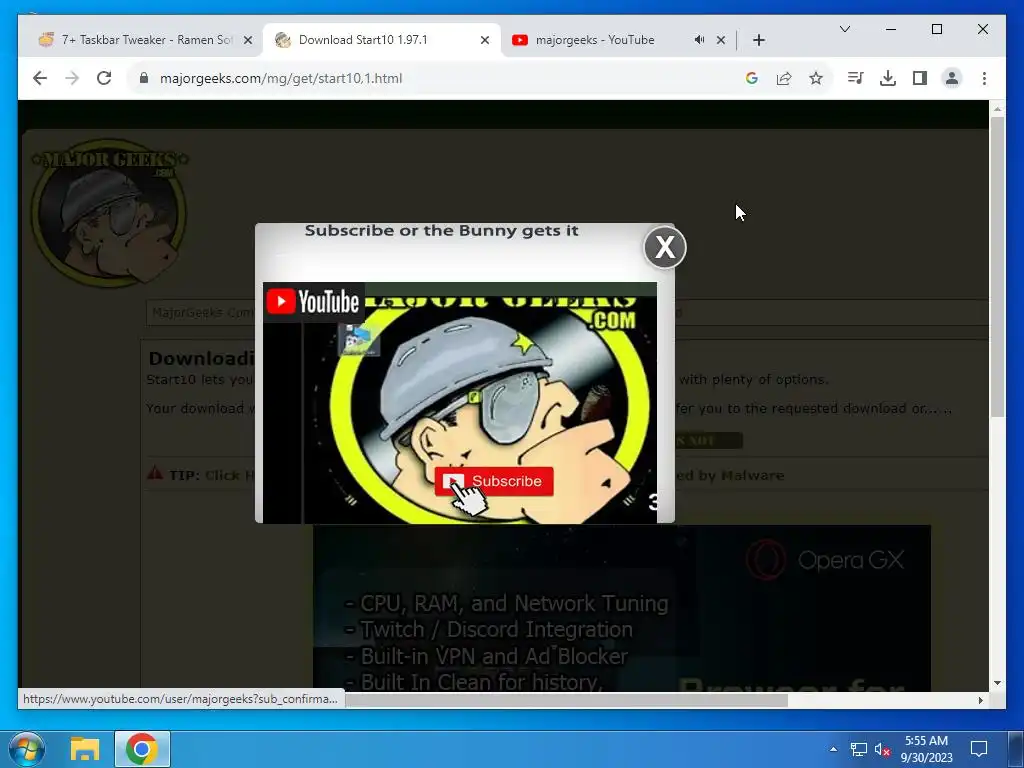Click the horizontal scroll right arrow

coord(980,700)
